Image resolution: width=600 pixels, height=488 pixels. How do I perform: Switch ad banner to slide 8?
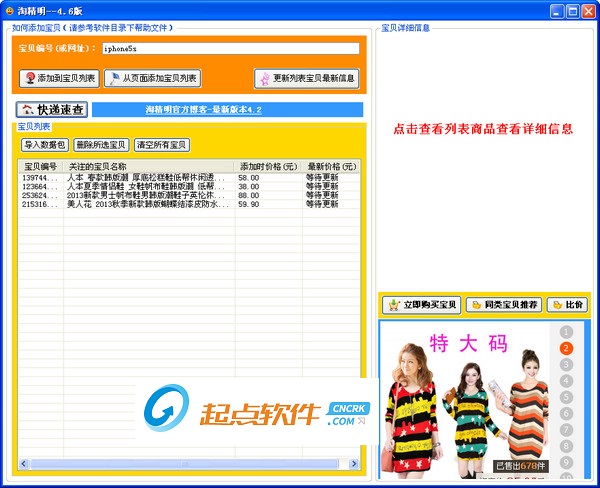pyautogui.click(x=566, y=446)
